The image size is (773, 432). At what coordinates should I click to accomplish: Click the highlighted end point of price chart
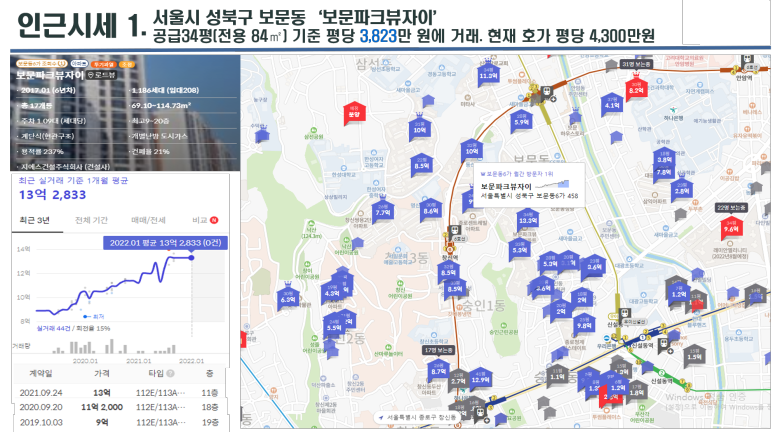tap(191, 257)
